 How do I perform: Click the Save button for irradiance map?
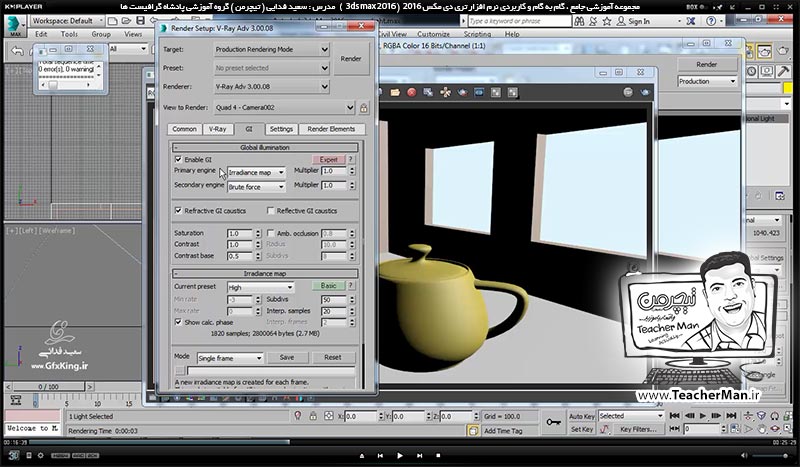pos(287,357)
